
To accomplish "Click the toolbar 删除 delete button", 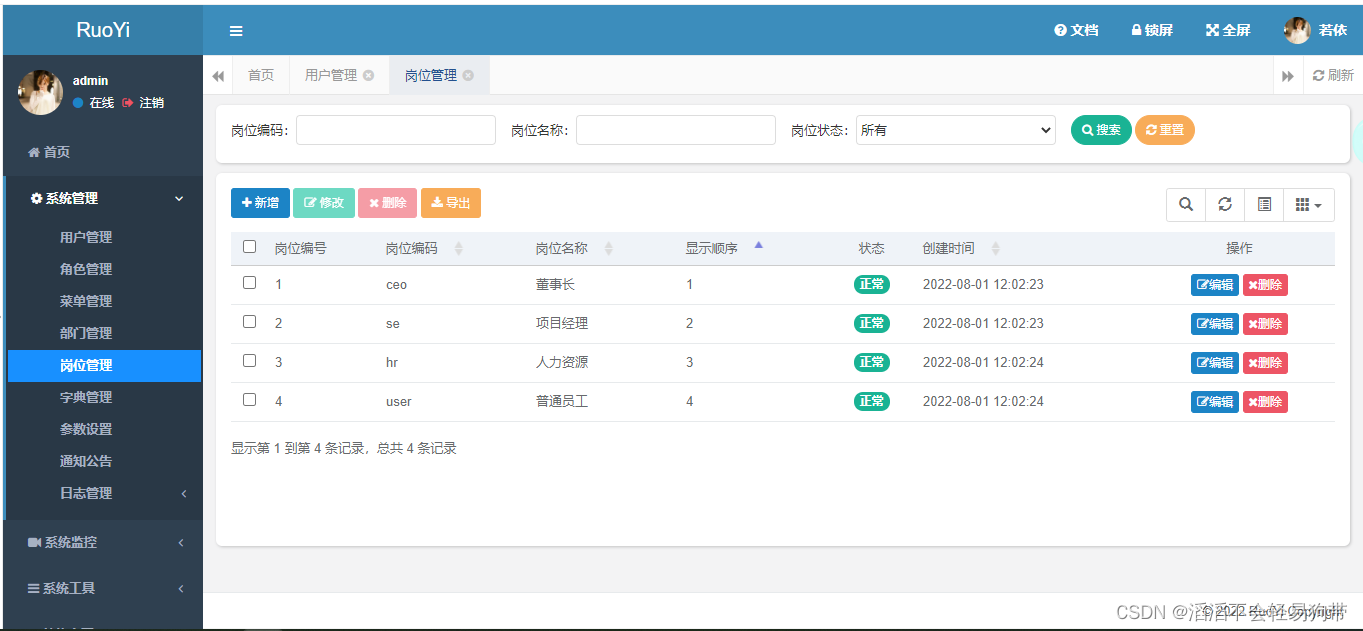I will pyautogui.click(x=387, y=203).
